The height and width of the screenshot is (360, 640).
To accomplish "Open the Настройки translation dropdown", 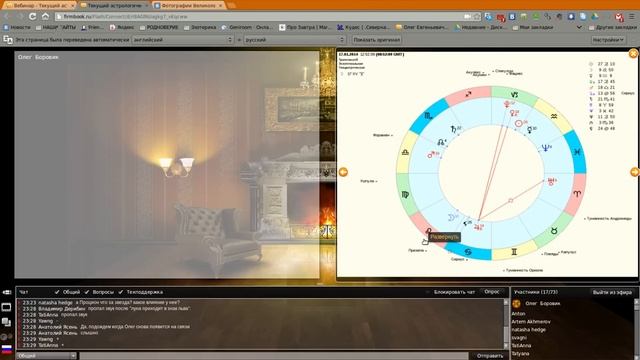I will coord(608,40).
